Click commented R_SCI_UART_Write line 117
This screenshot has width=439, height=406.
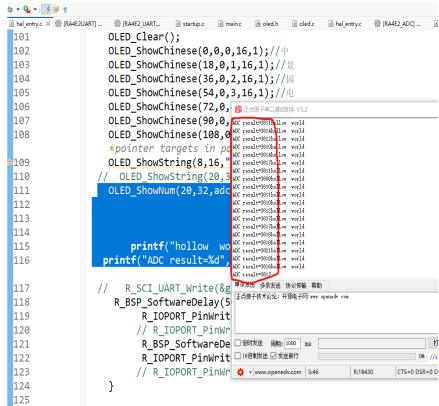click(164, 288)
